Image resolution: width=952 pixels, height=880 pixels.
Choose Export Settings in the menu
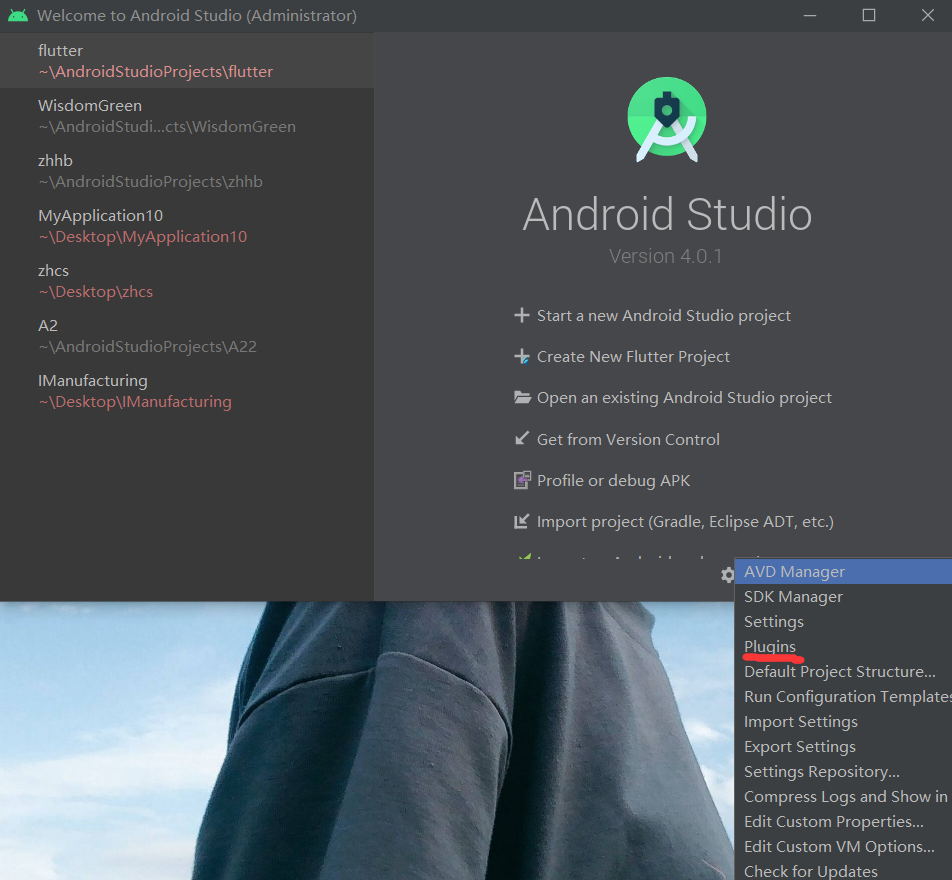tap(843, 746)
